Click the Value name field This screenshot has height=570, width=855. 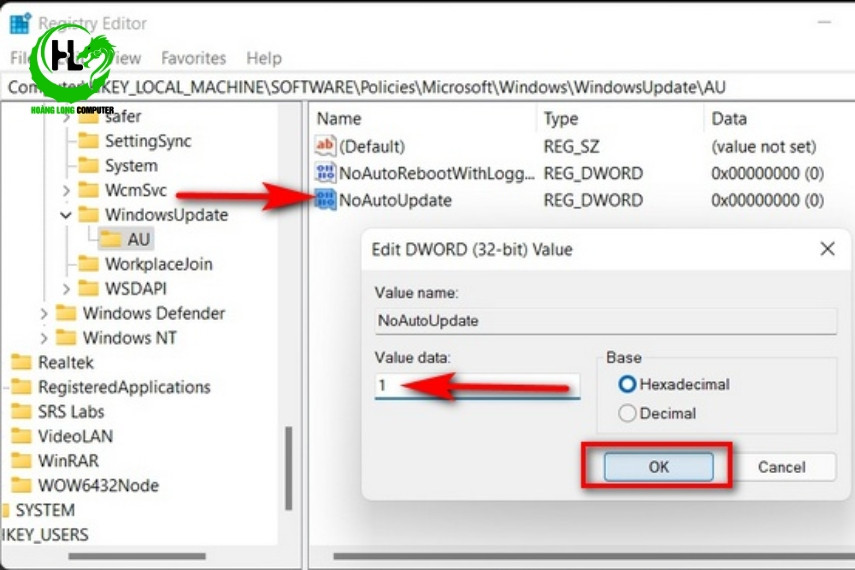click(x=606, y=321)
